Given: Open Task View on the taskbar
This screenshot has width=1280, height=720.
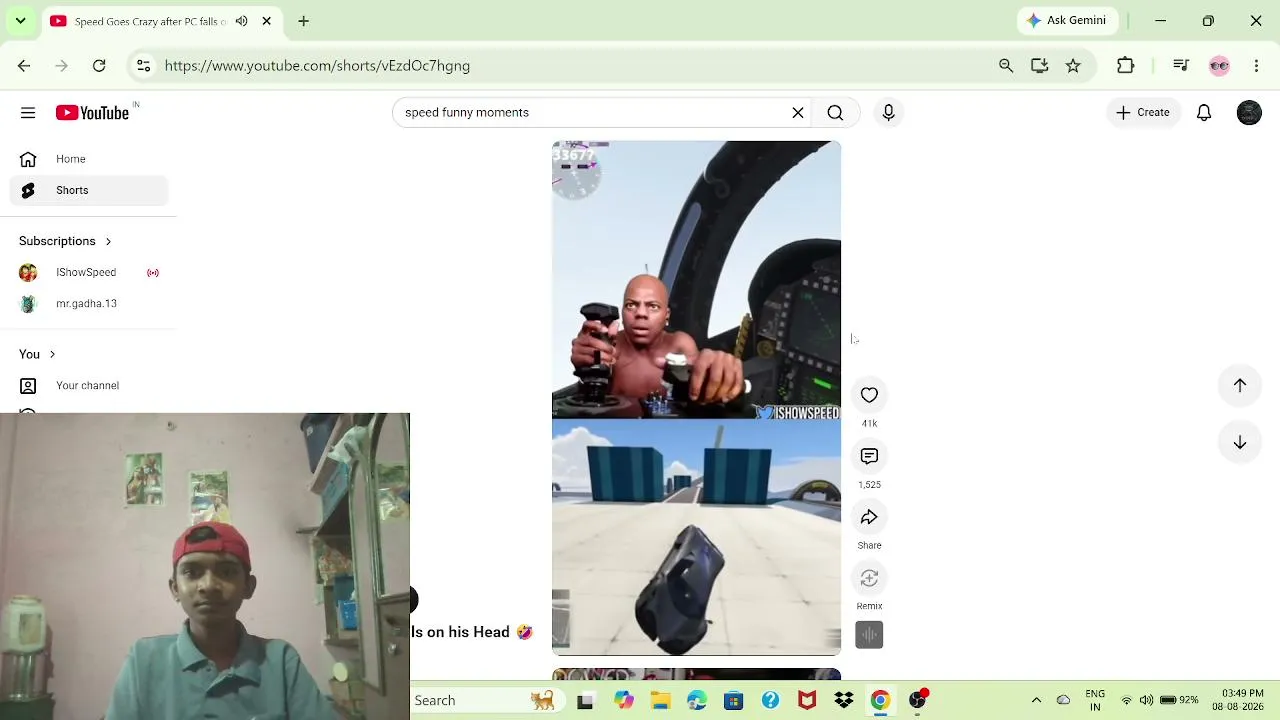Looking at the screenshot, I should click(x=585, y=701).
